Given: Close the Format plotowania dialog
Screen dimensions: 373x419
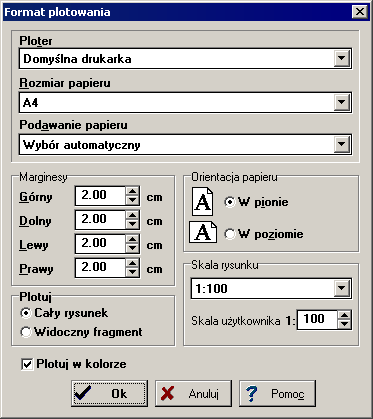Looking at the screenshot, I should pyautogui.click(x=360, y=12).
